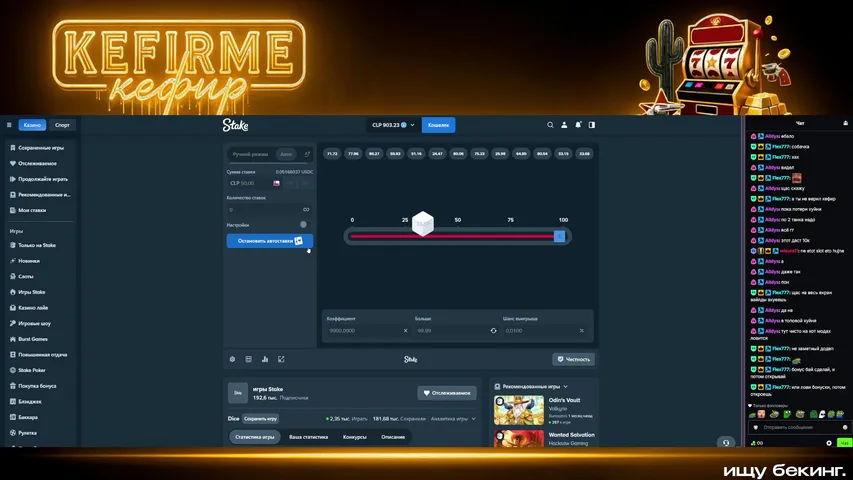Open the Честность fairness button
Screen dimensions: 853x480
tap(573, 359)
